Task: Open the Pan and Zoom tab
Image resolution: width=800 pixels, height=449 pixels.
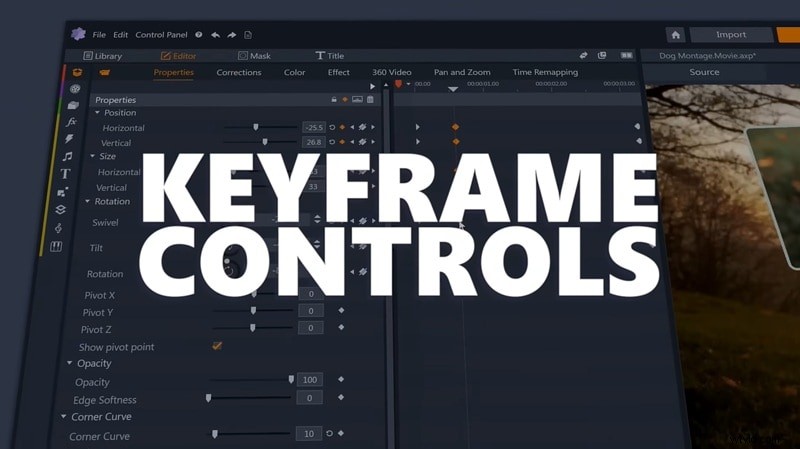Action: tap(462, 73)
